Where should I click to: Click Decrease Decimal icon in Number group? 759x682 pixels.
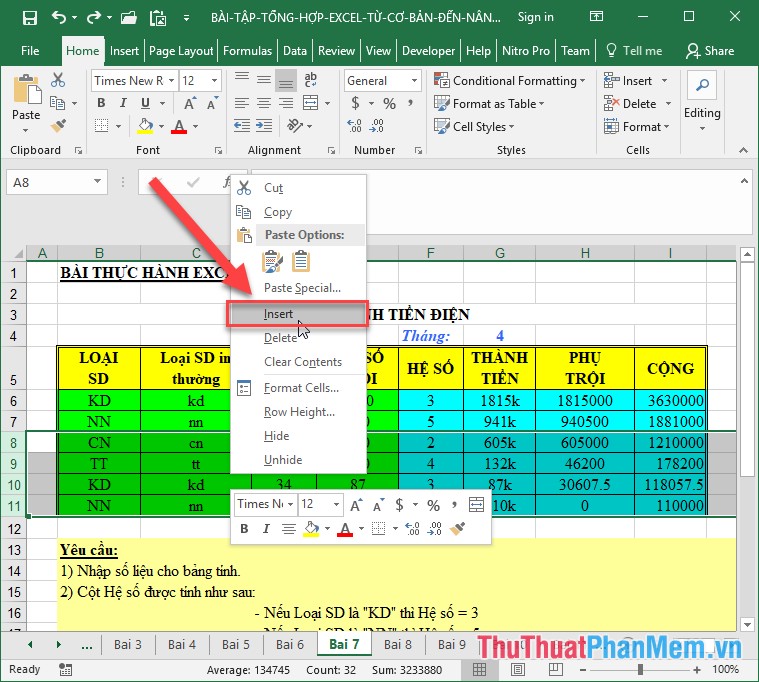(376, 126)
